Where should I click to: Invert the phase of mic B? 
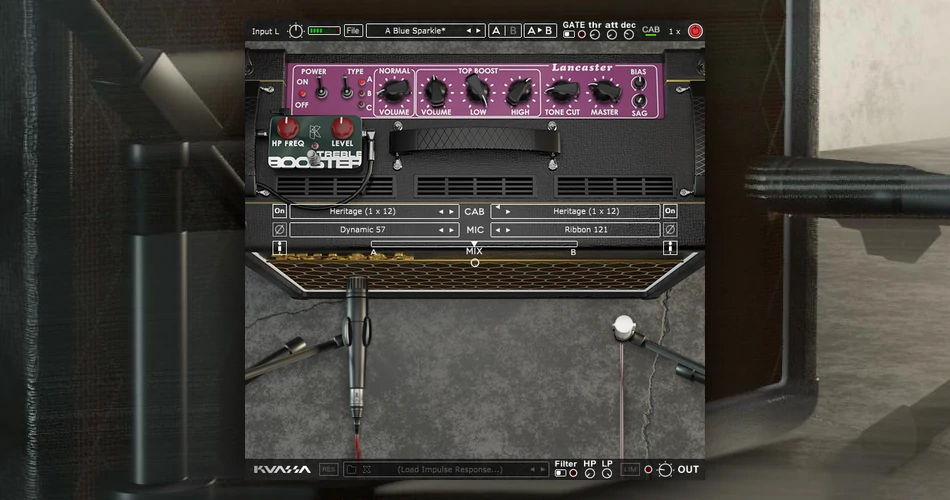point(669,230)
